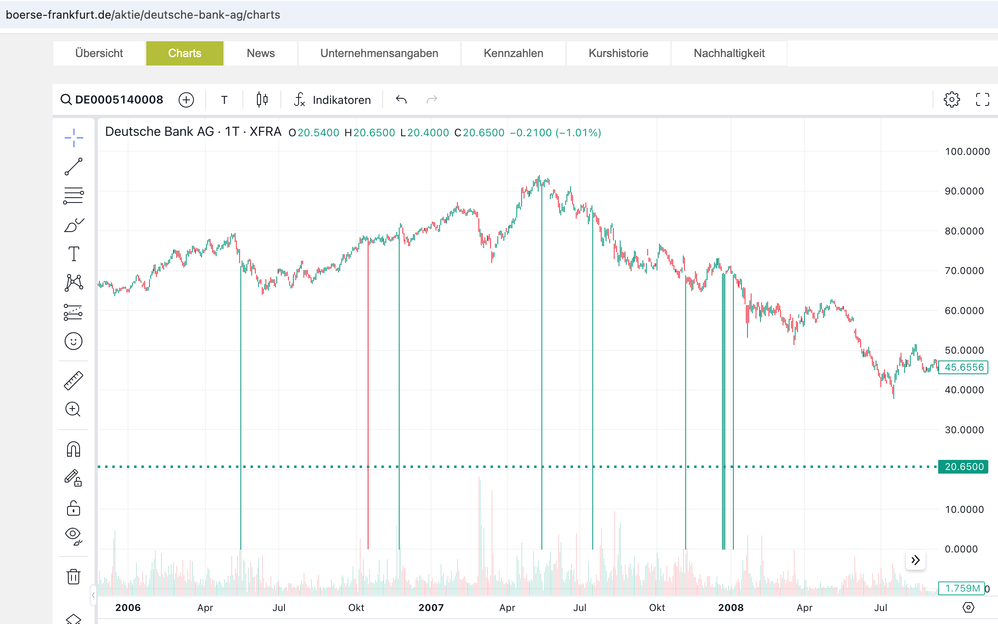
Task: Select the trend line drawing tool
Action: (x=73, y=167)
